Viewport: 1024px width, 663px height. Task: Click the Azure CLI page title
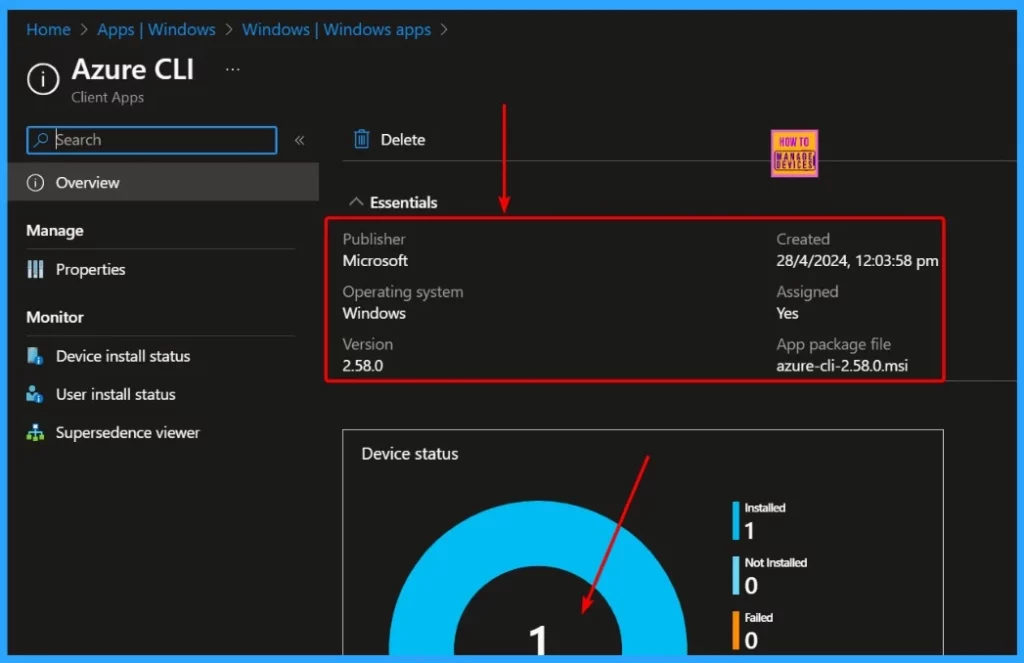coord(133,69)
